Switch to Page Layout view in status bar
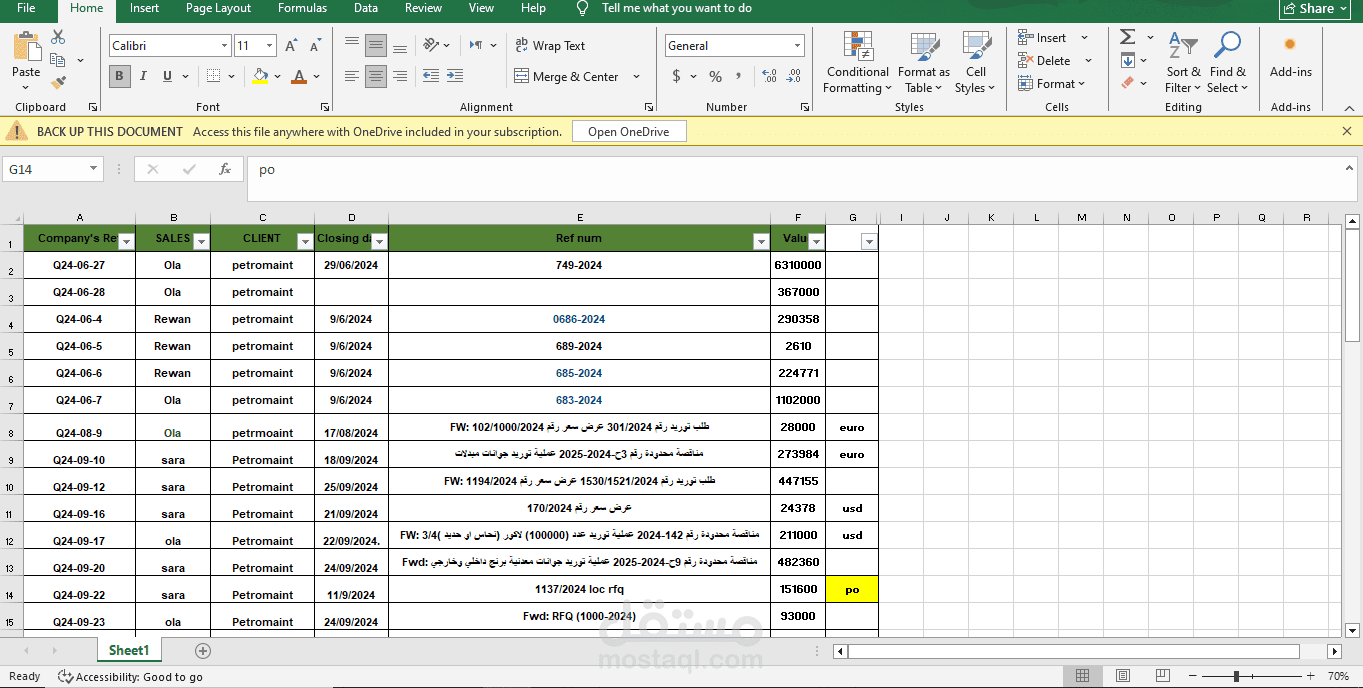Screen dimensions: 1363x688 click(1123, 676)
